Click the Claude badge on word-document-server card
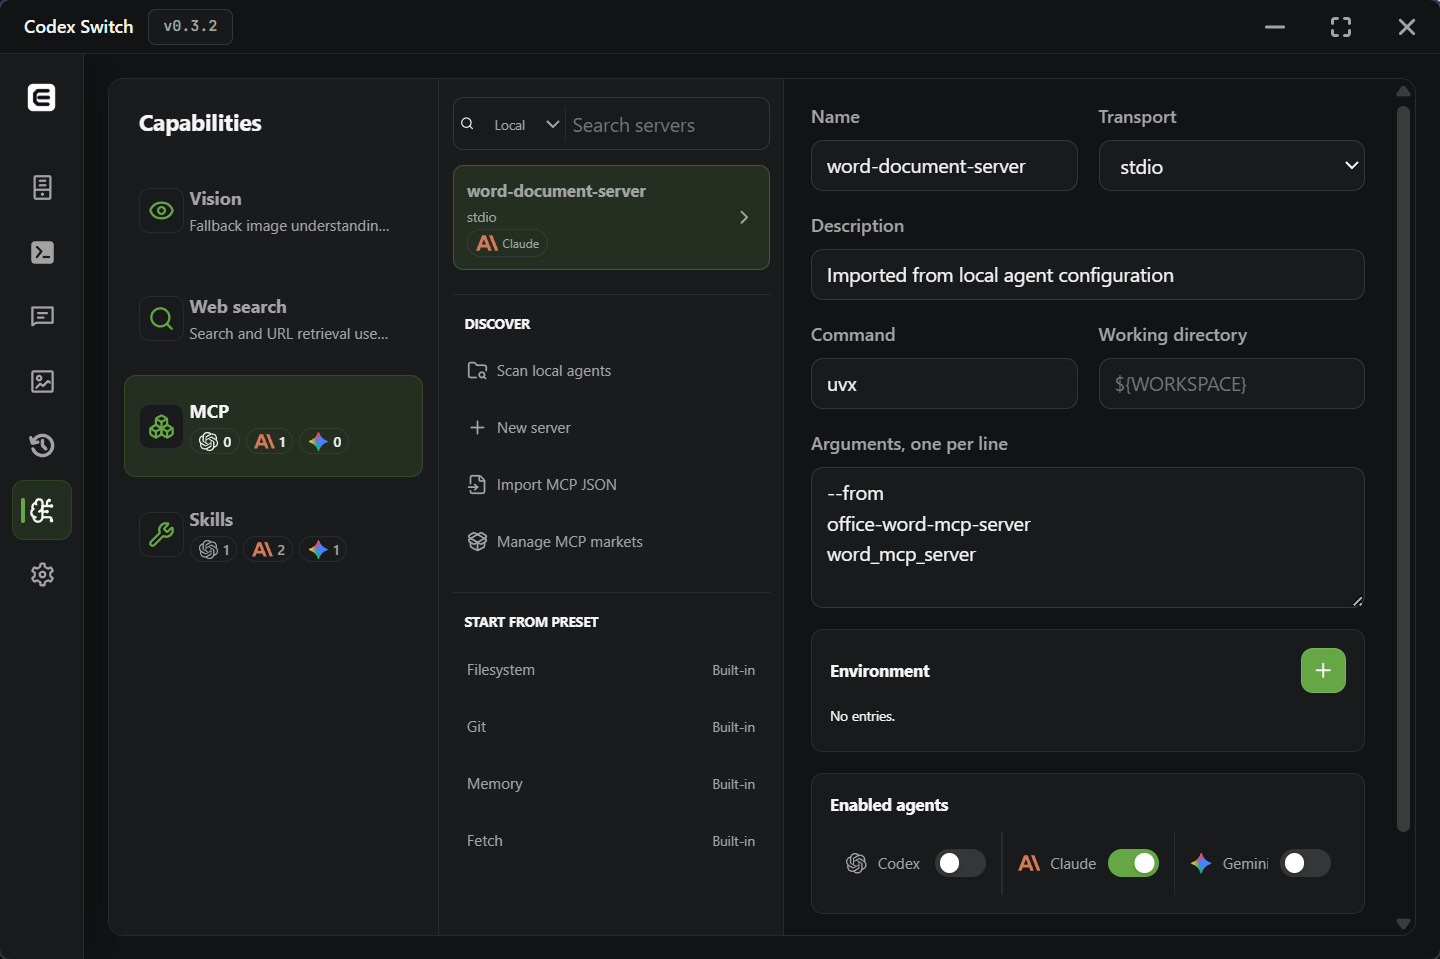 coord(508,243)
